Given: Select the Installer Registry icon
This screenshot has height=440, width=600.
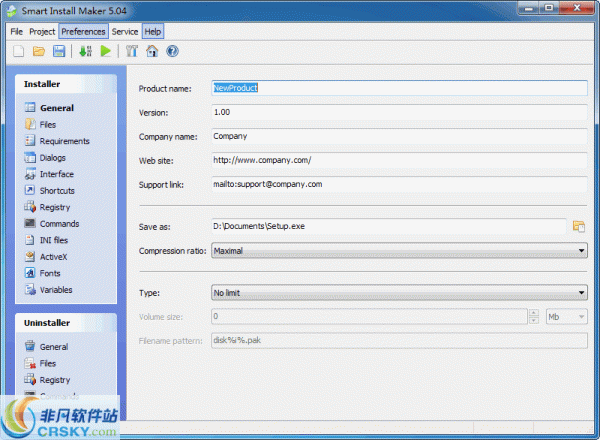Looking at the screenshot, I should (30, 207).
